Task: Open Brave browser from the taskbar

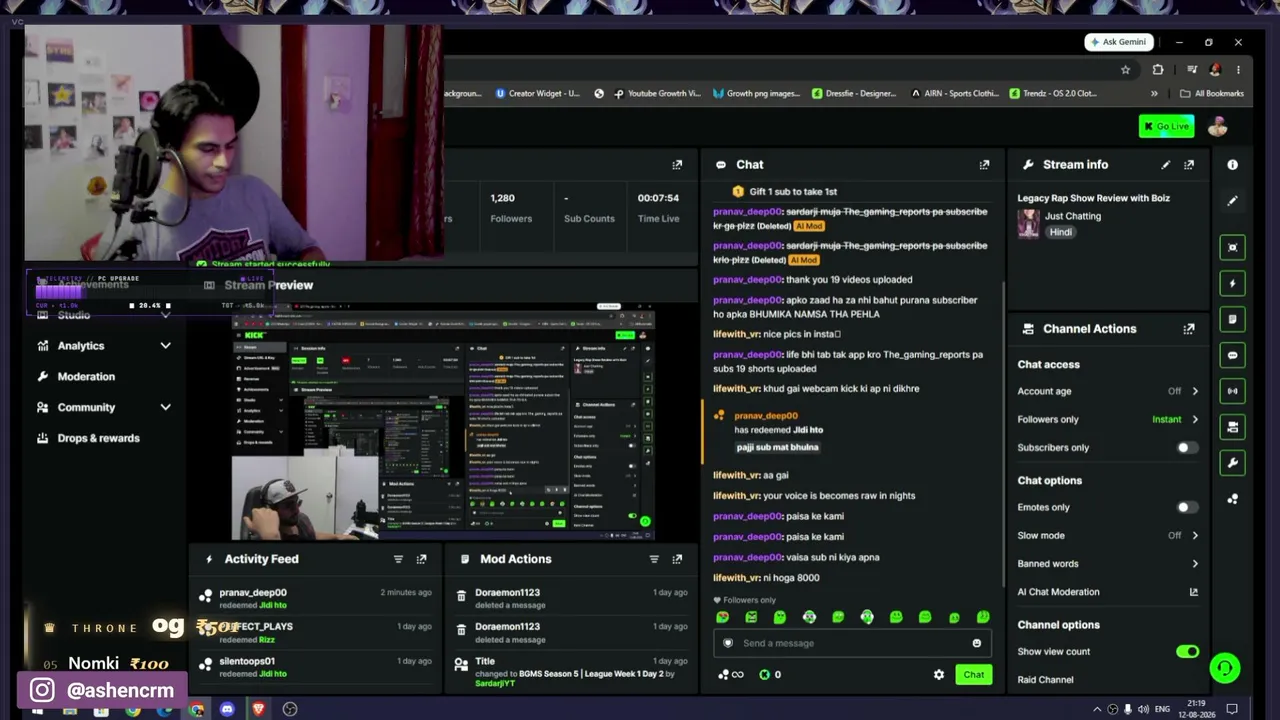Action: coord(258,709)
